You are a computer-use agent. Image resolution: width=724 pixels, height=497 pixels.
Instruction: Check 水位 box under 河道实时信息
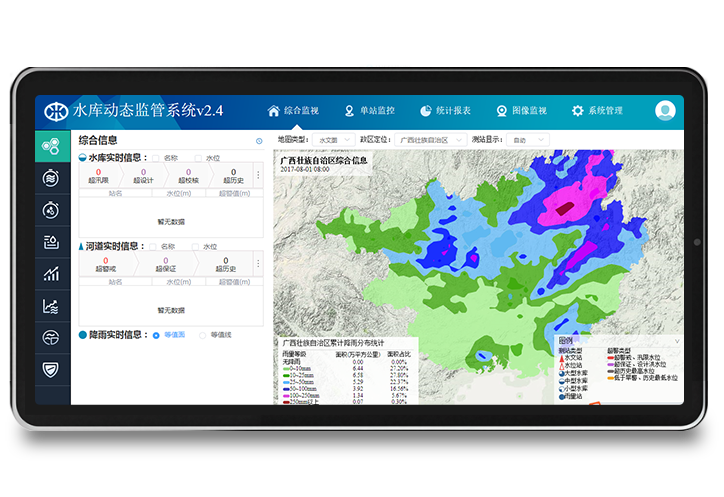click(197, 246)
